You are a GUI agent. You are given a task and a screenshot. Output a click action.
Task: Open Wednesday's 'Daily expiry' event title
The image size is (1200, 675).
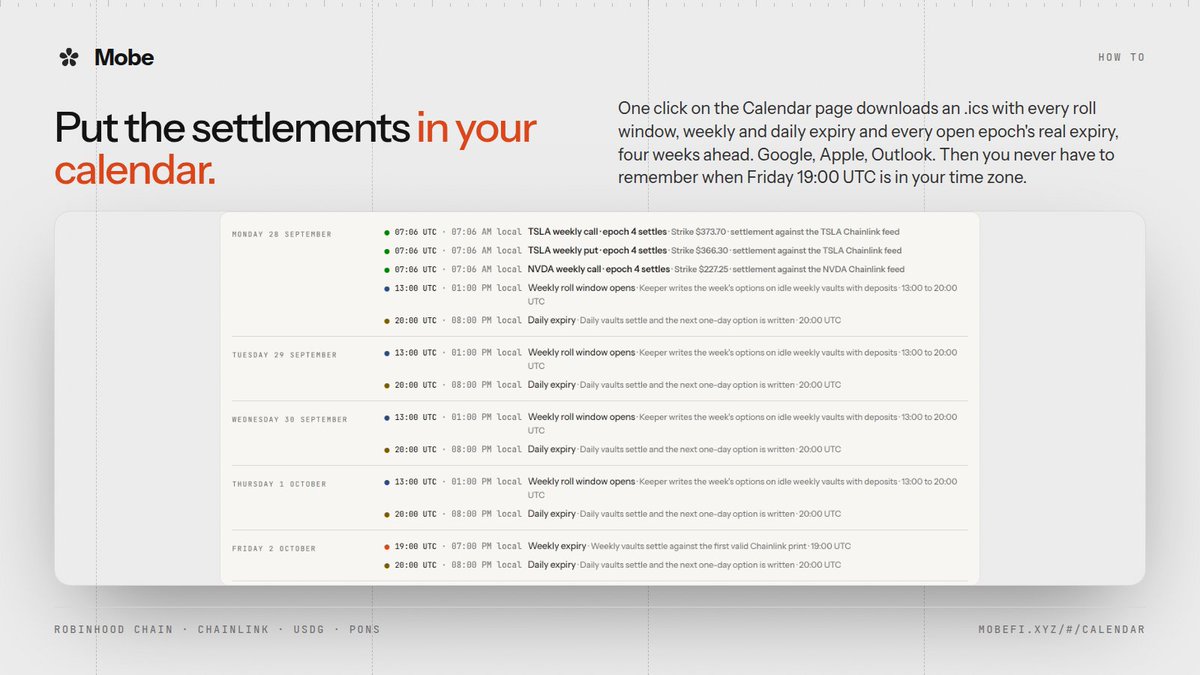tap(552, 450)
